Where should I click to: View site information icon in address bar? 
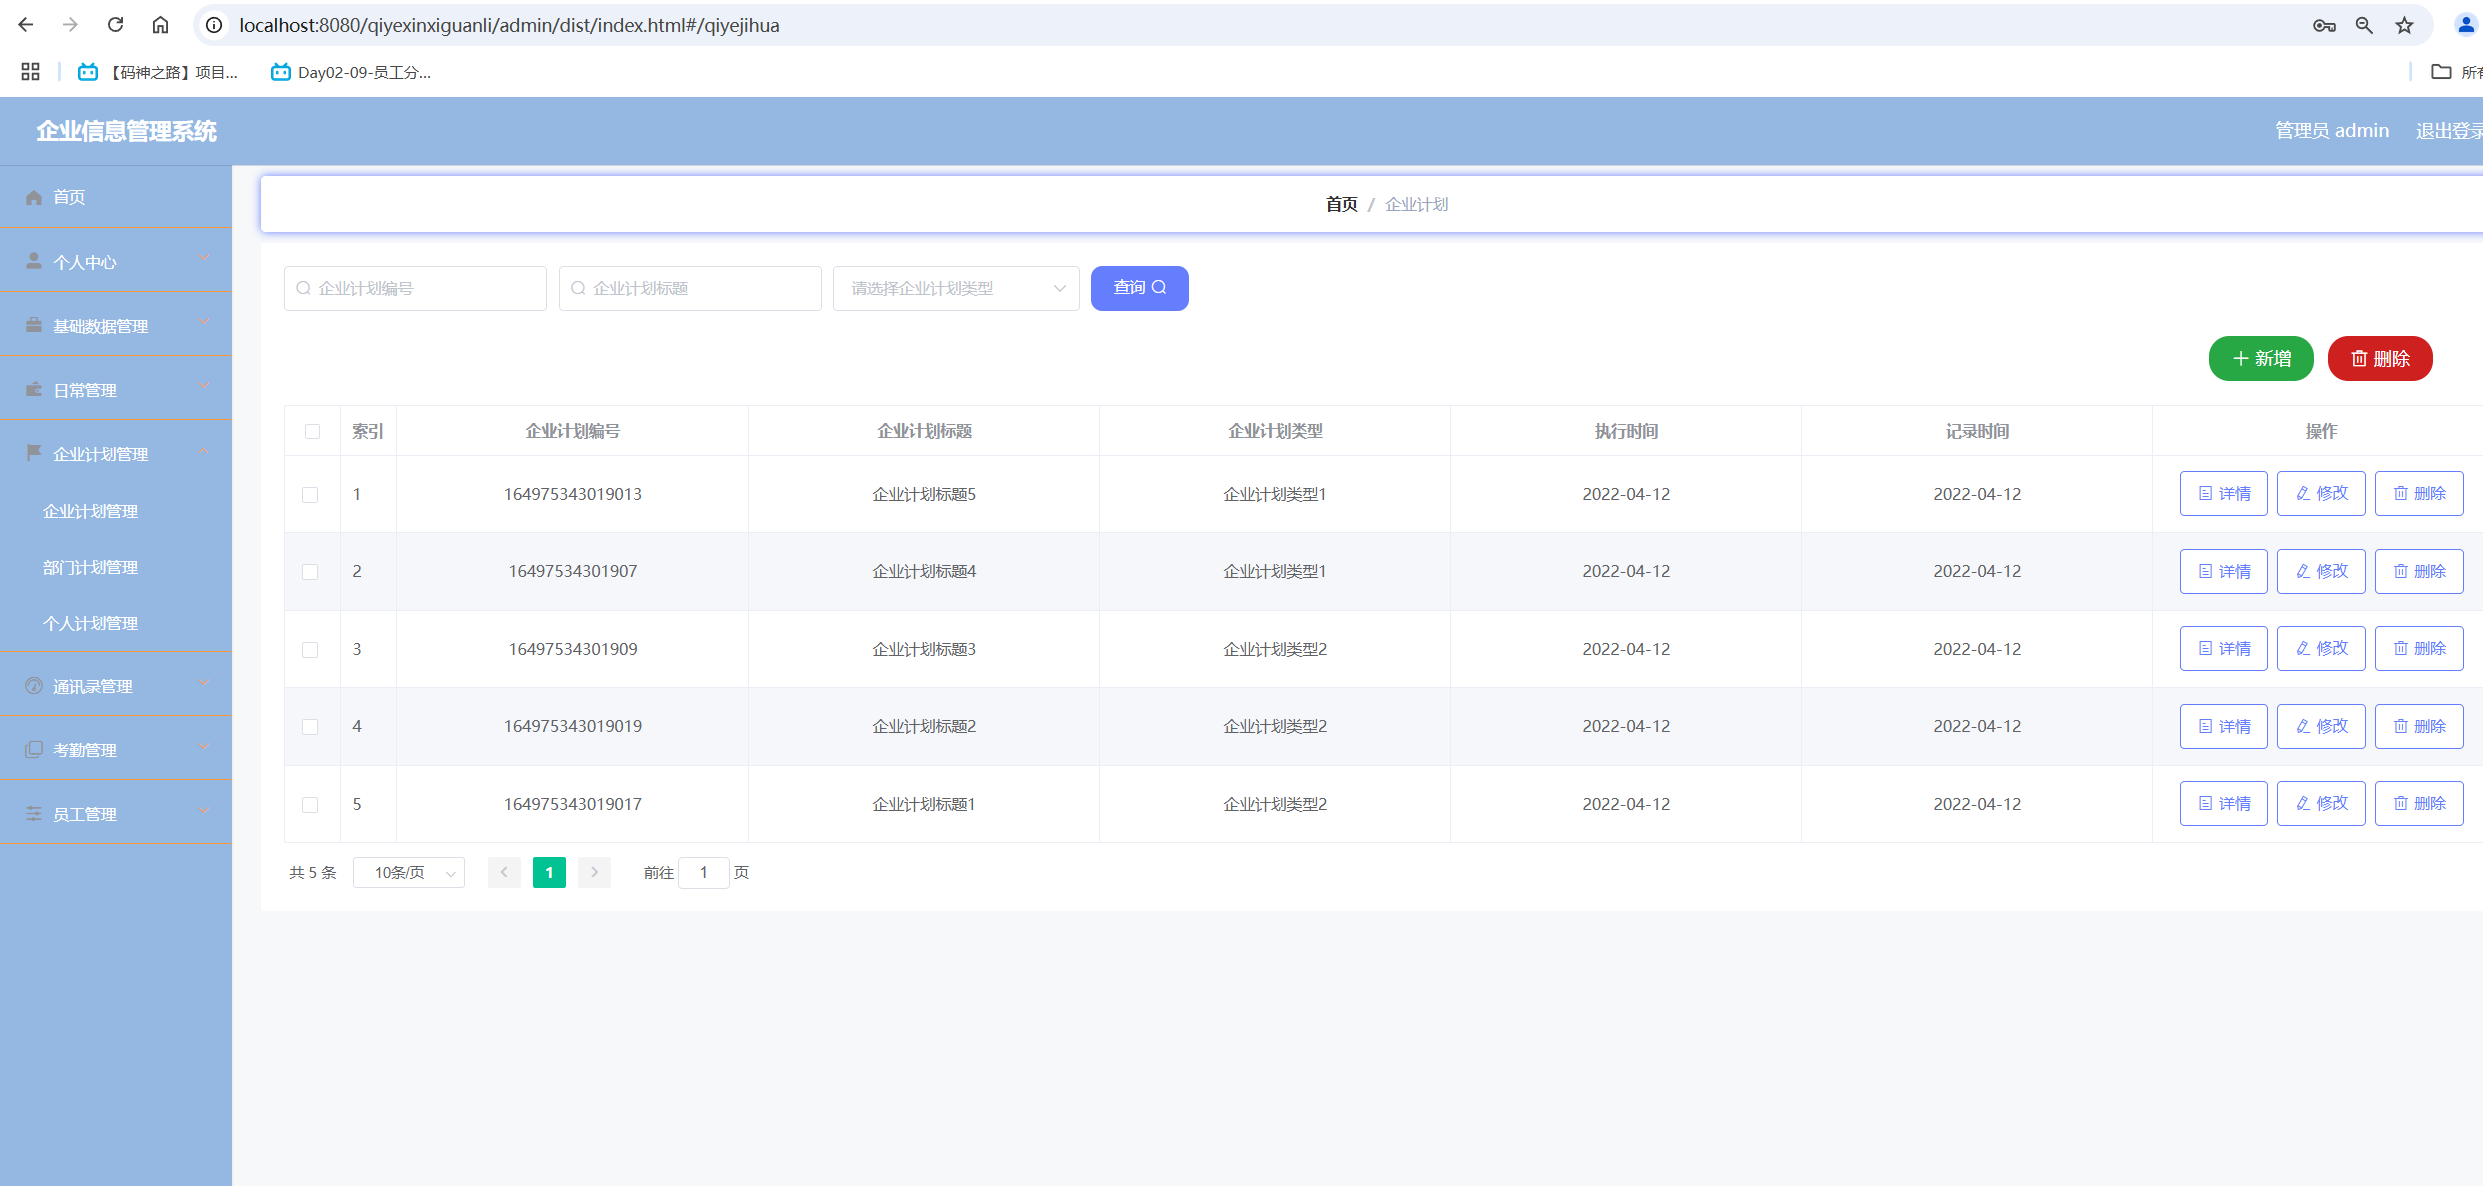point(214,25)
